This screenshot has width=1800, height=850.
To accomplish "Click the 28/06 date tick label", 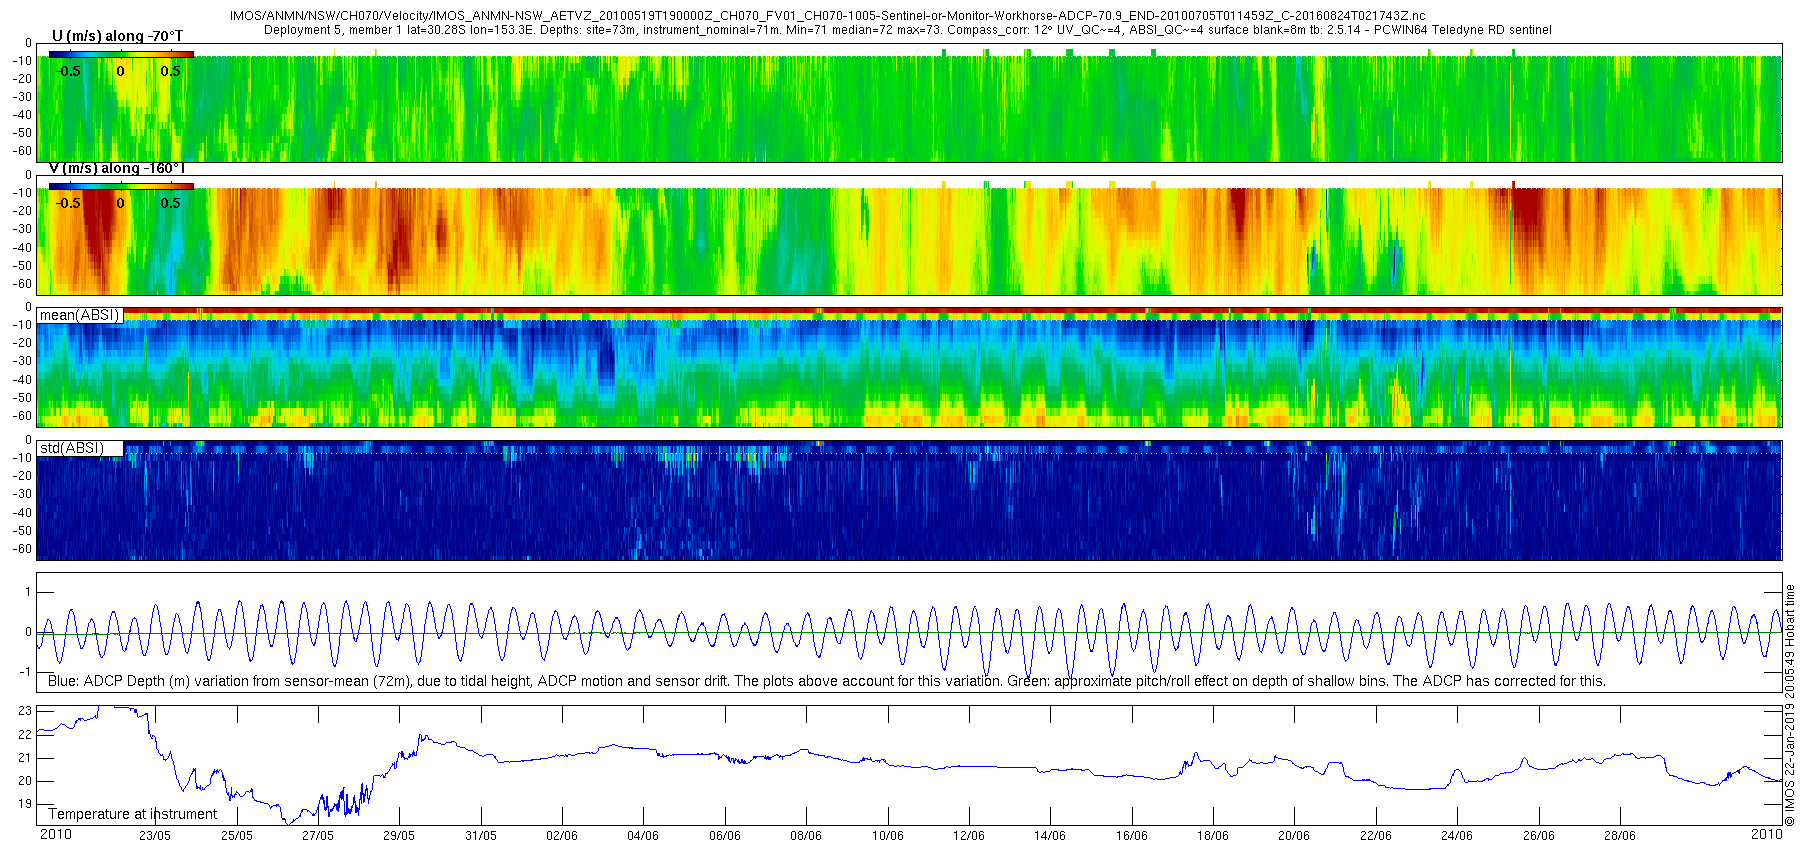I will [x=1620, y=835].
